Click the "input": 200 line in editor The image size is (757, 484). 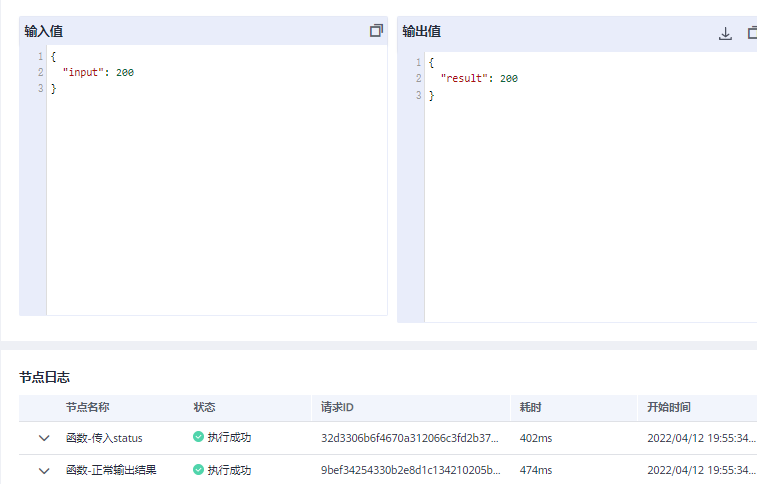[x=98, y=73]
